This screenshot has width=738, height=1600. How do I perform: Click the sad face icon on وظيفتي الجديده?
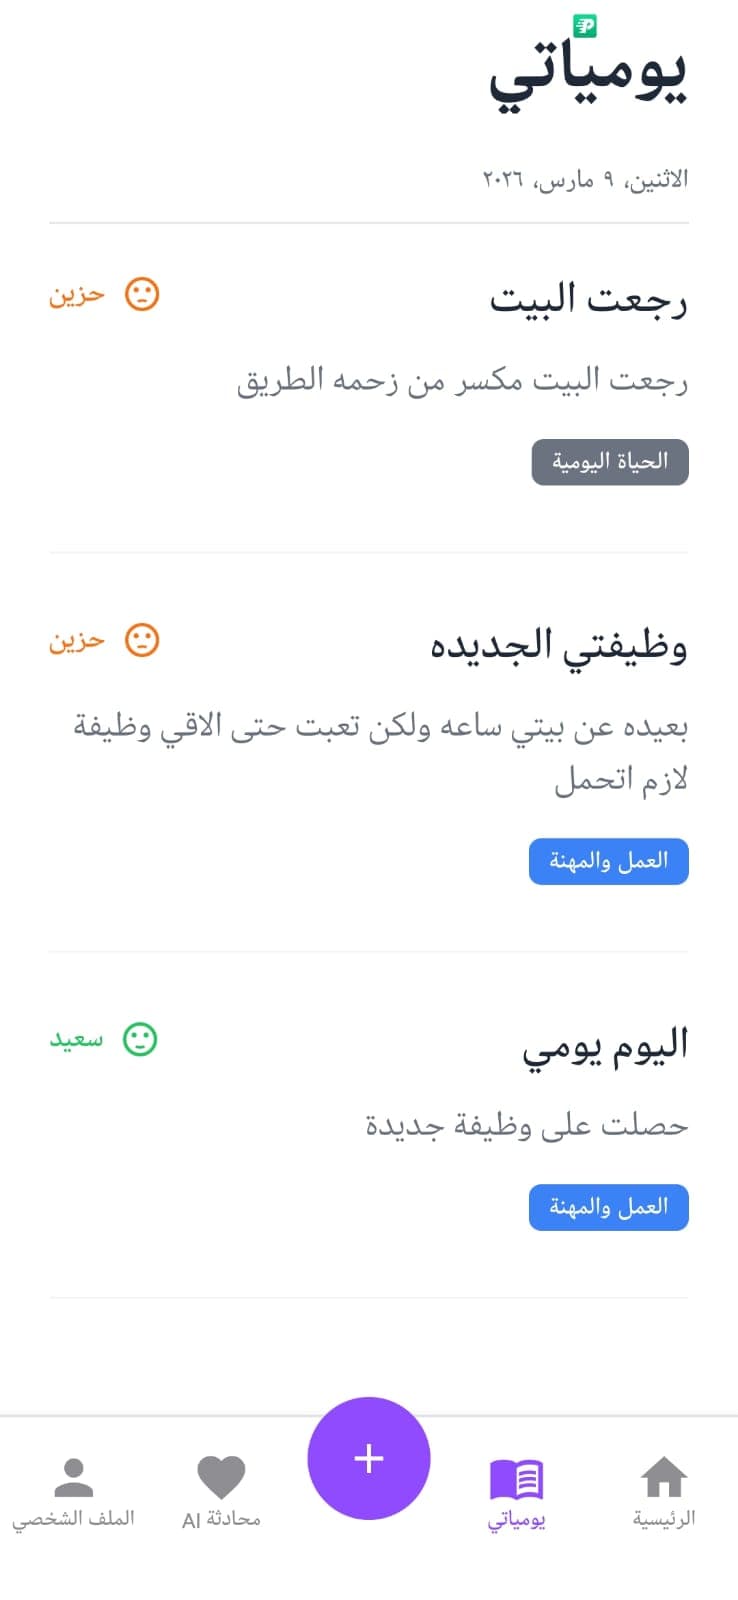pos(140,640)
